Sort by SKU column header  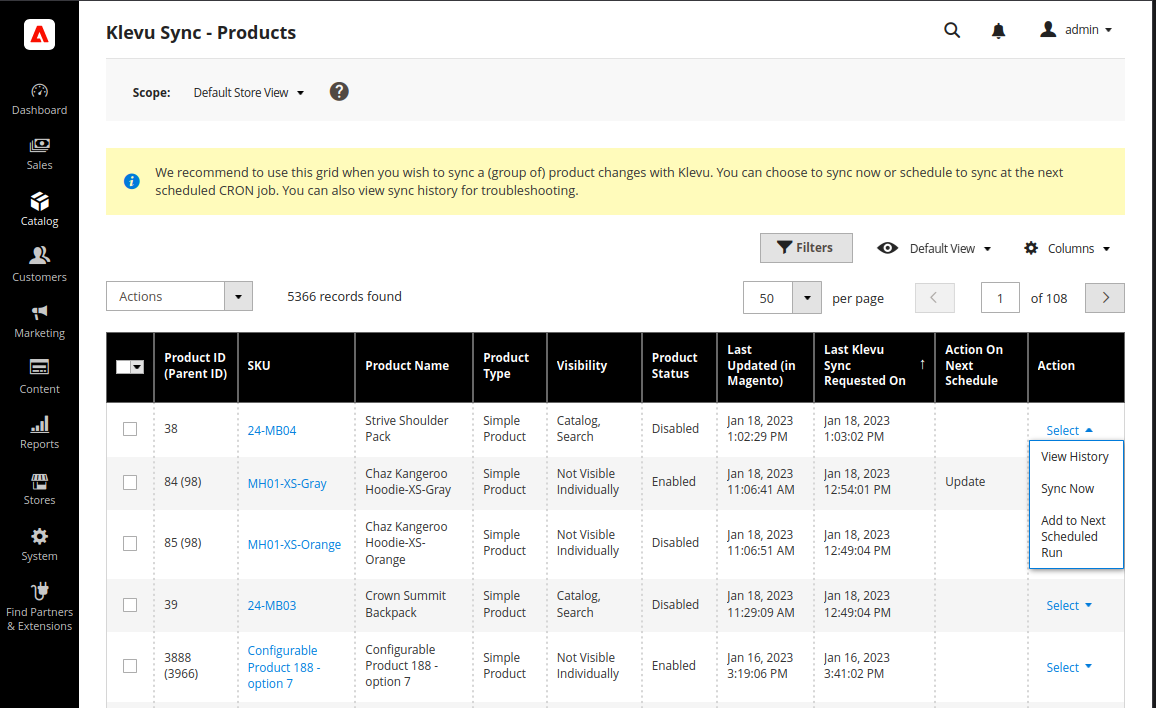tap(296, 366)
